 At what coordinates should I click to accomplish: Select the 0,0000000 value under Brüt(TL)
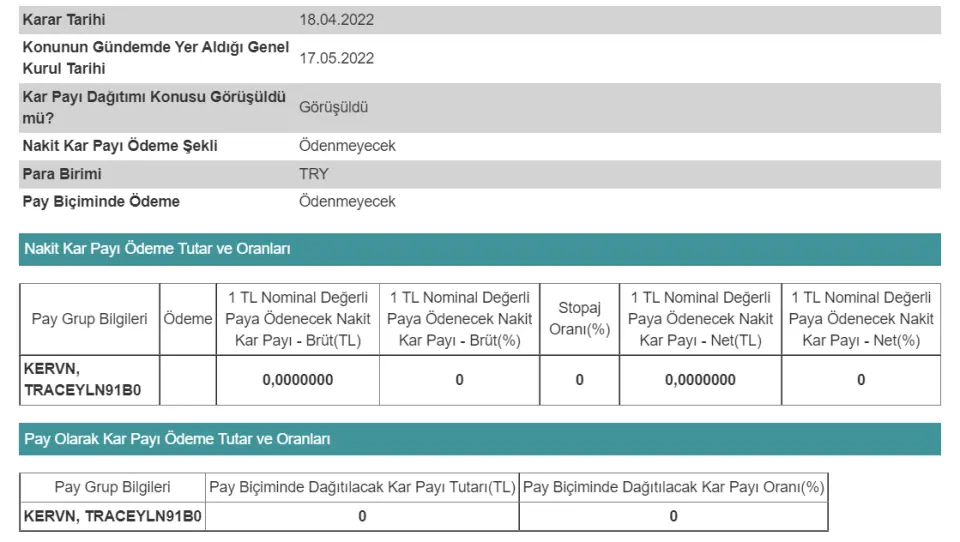(298, 380)
